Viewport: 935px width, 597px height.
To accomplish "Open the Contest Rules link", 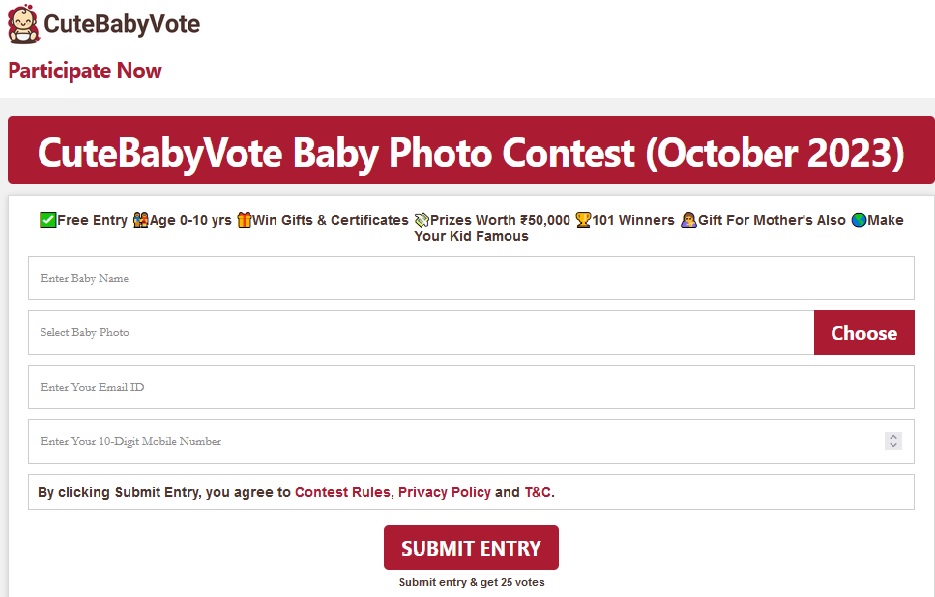I will coord(342,491).
